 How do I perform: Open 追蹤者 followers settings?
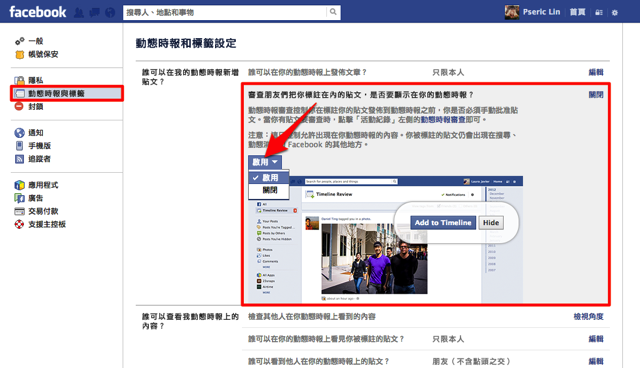coord(40,159)
